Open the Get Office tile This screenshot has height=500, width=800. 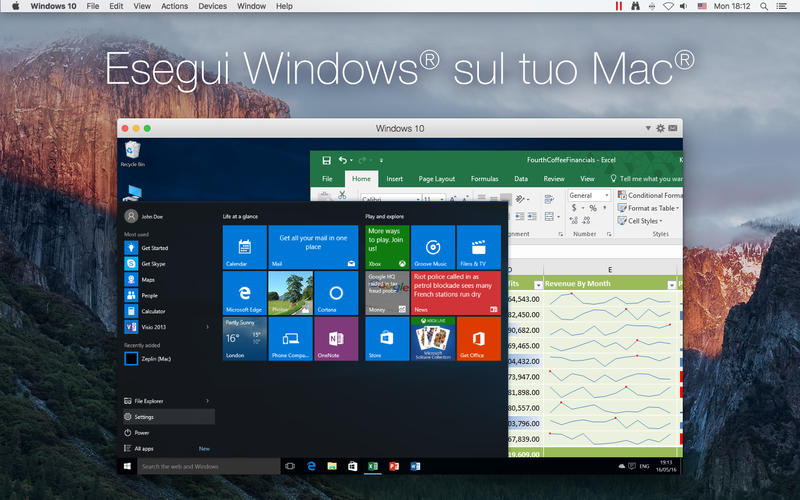click(x=479, y=339)
